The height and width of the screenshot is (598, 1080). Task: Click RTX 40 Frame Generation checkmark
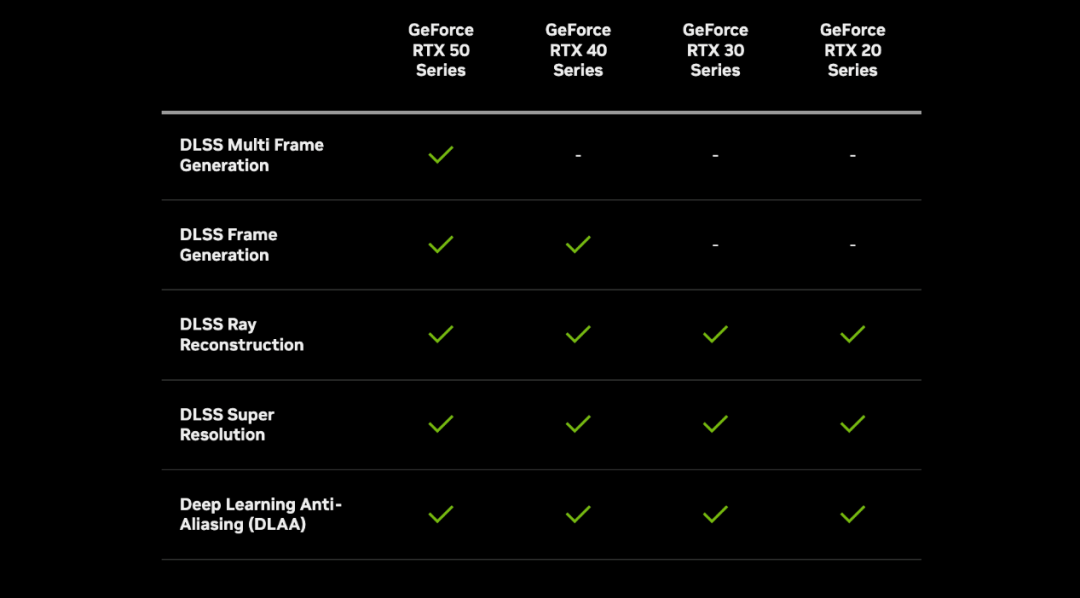click(578, 244)
